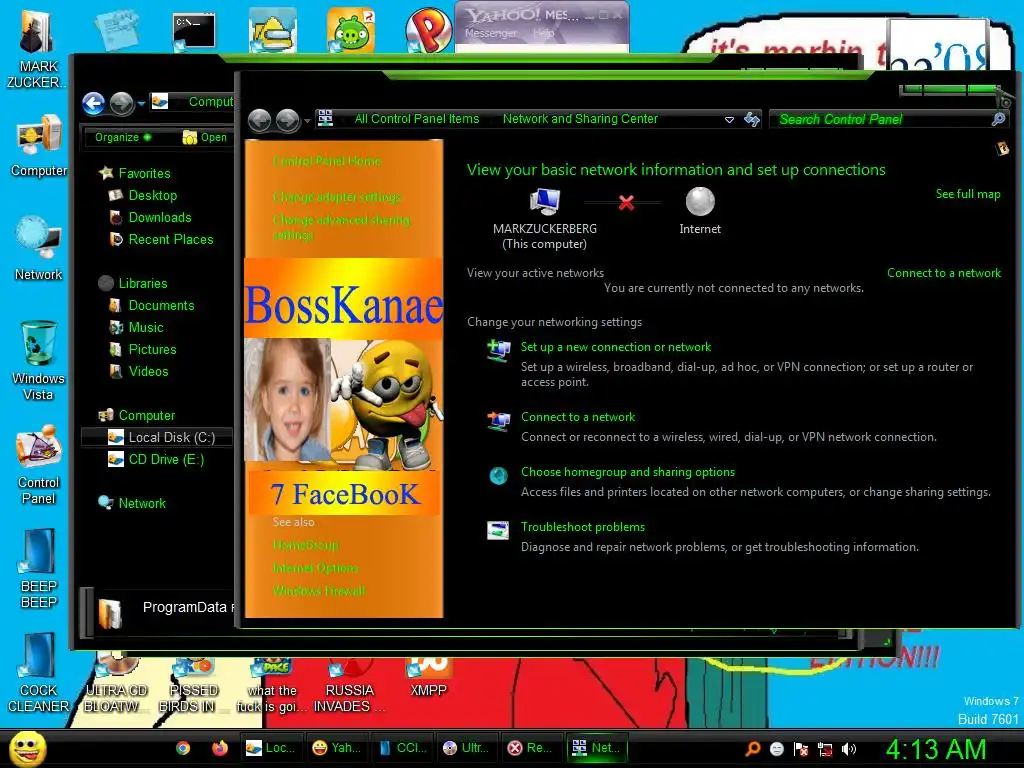1024x768 pixels.
Task: Open the Explorer recent pages dropdown arrow
Action: pos(140,103)
